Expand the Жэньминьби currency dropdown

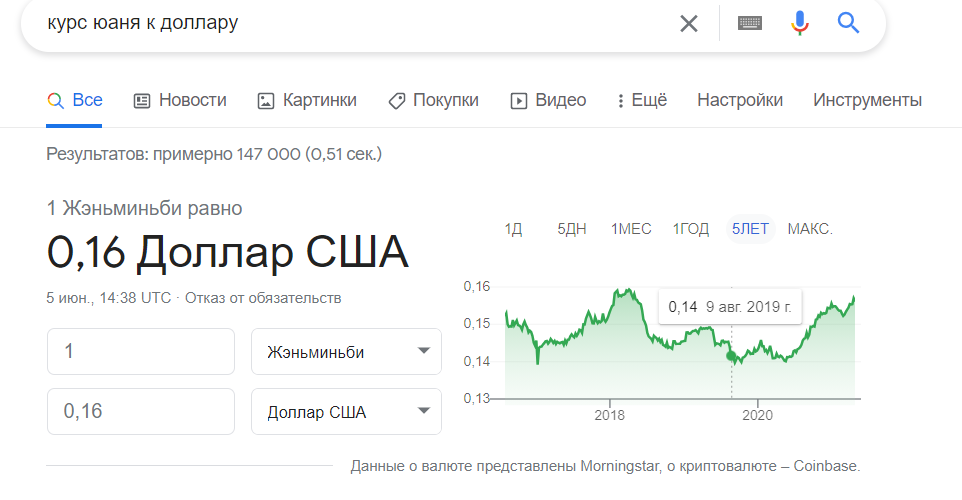pyautogui.click(x=346, y=352)
